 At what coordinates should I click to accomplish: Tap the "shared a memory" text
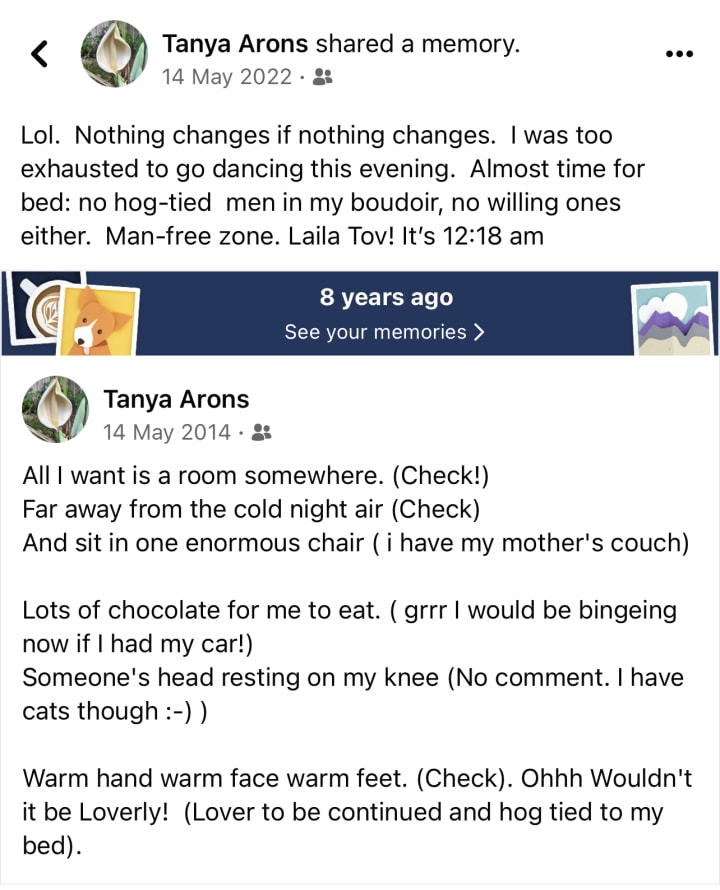[418, 44]
